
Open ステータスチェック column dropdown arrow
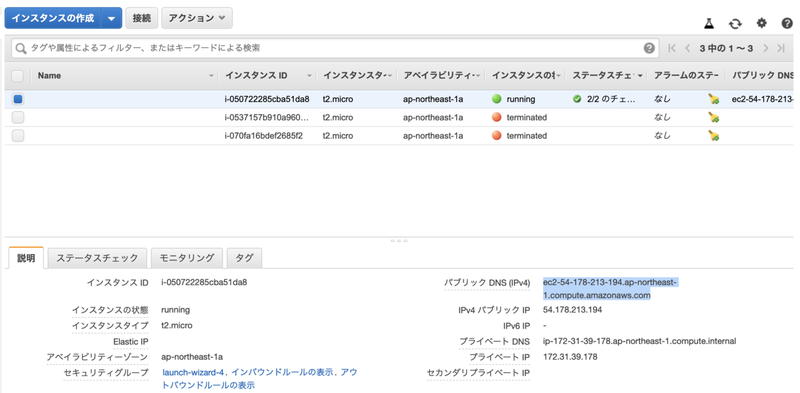point(640,76)
